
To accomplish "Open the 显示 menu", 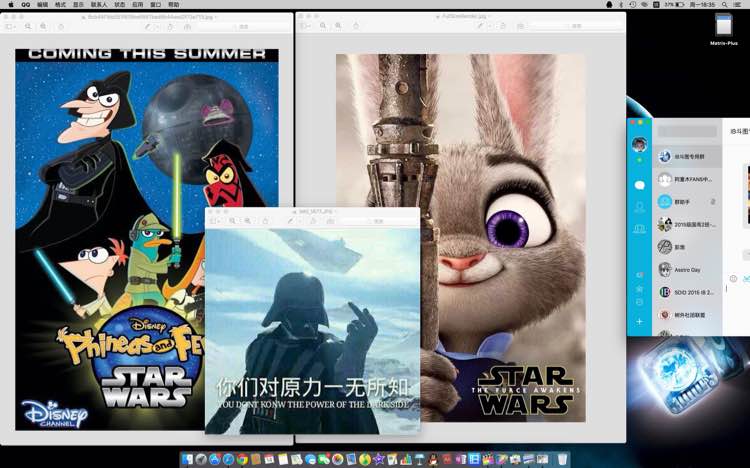I will [x=78, y=4].
